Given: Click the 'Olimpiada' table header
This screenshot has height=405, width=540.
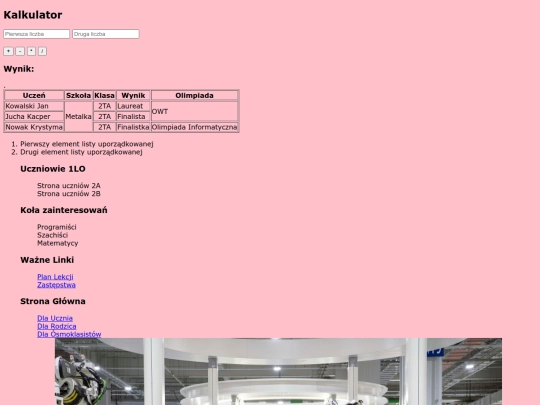Looking at the screenshot, I should click(195, 95).
